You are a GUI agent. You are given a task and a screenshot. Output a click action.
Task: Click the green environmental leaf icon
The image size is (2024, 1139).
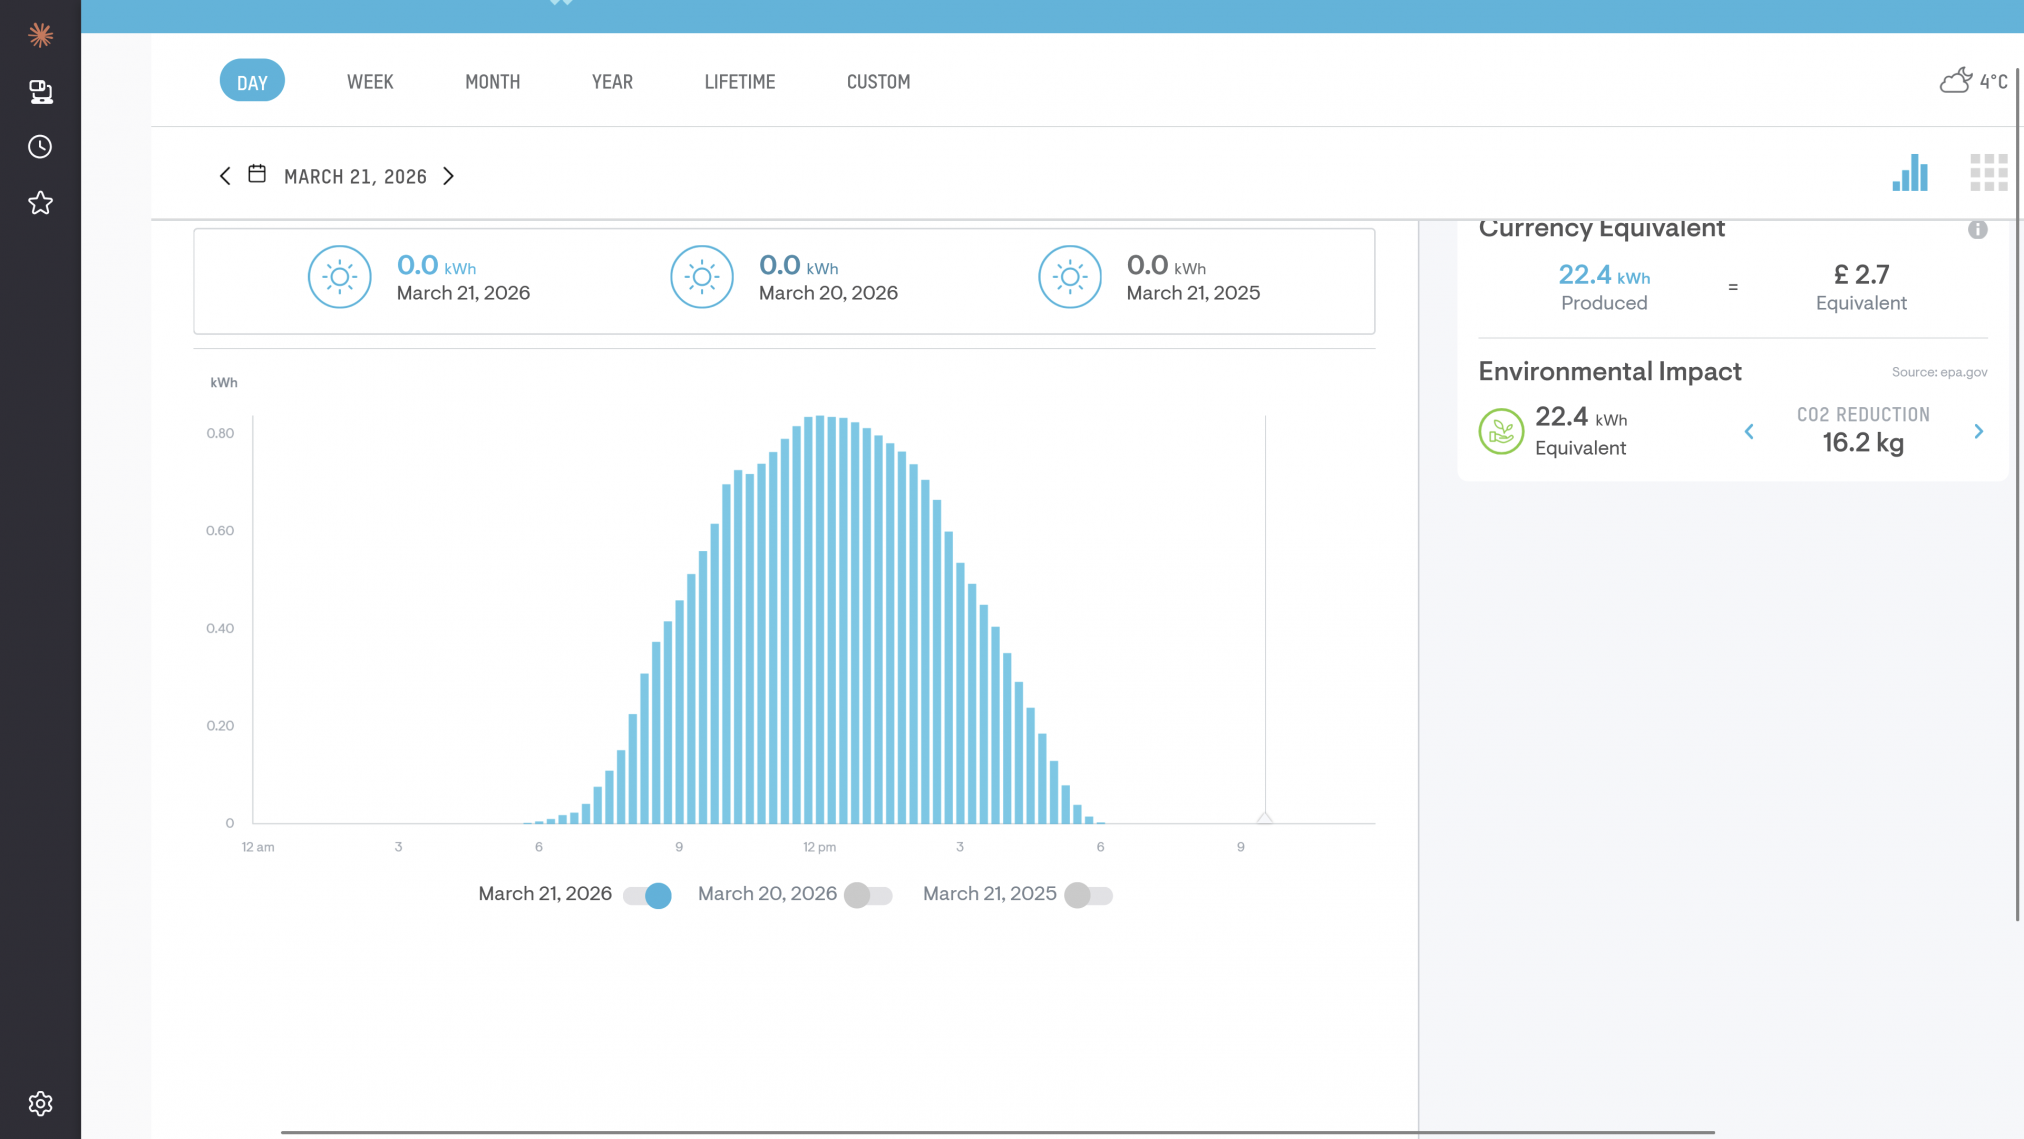click(1500, 431)
